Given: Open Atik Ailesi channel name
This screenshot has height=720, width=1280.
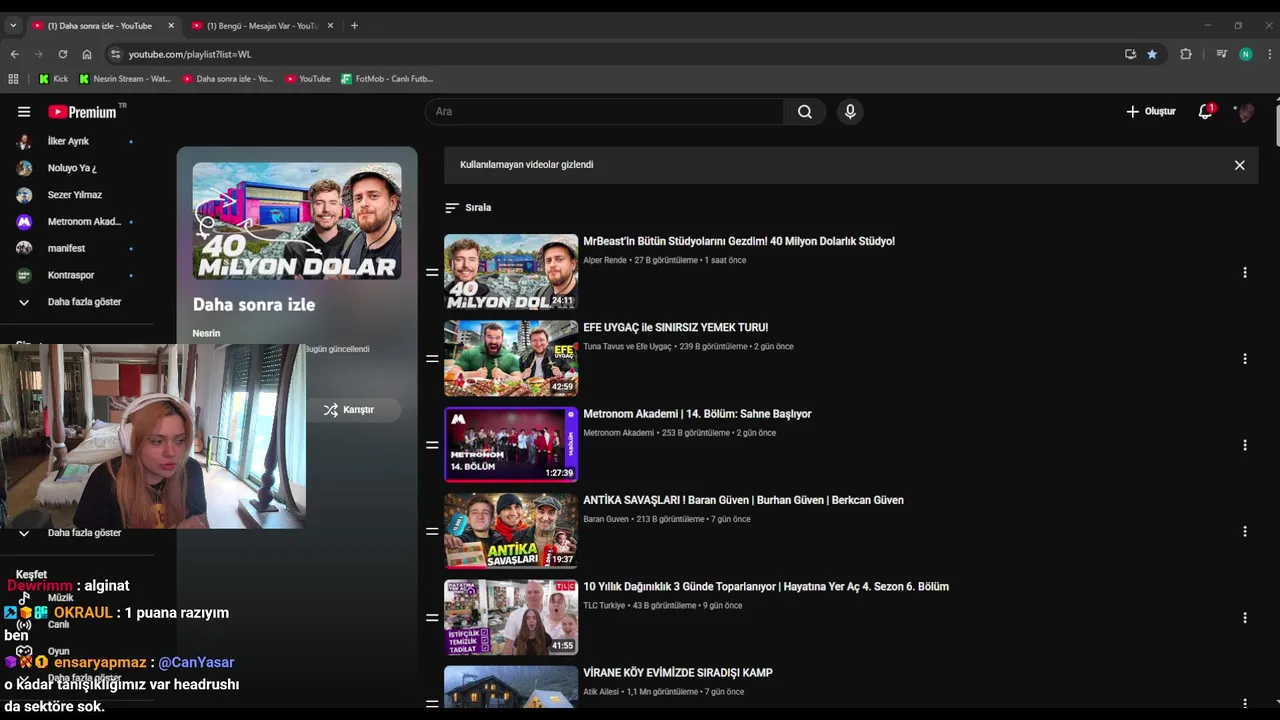Looking at the screenshot, I should coord(601,692).
